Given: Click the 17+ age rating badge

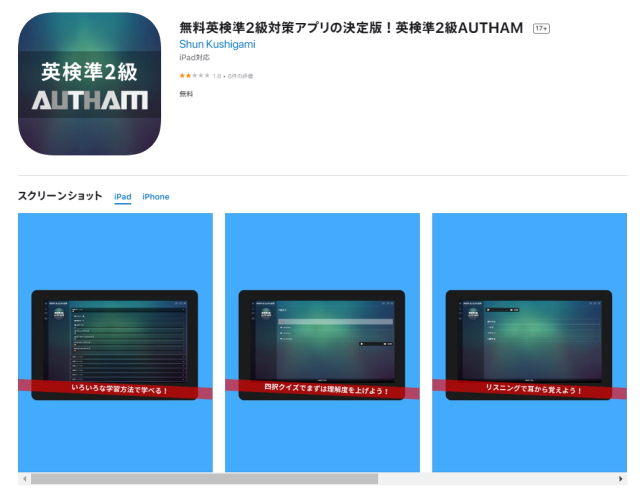Looking at the screenshot, I should (x=541, y=29).
